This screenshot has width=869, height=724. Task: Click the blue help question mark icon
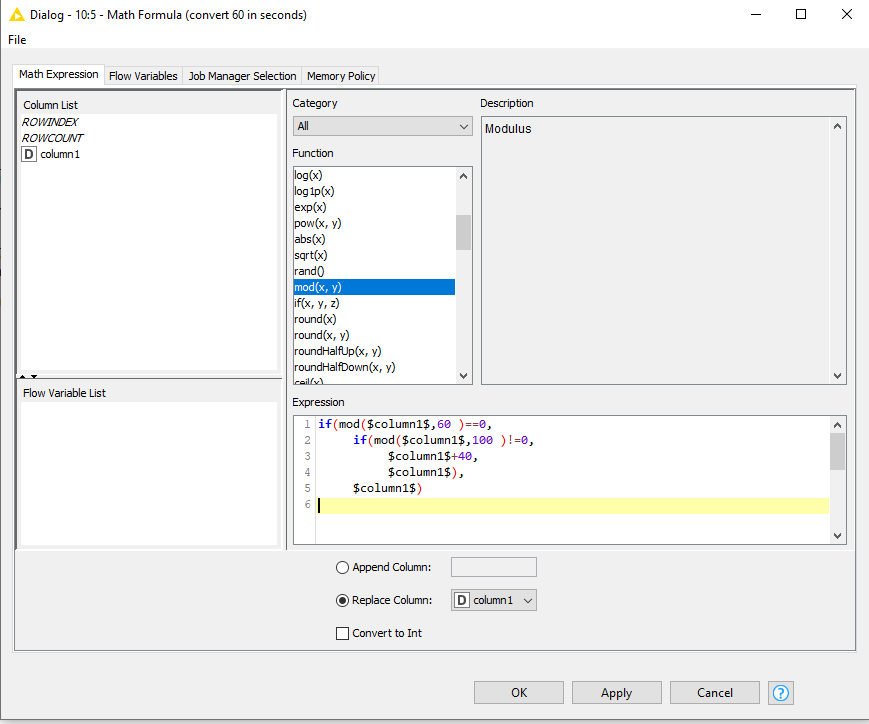point(780,692)
